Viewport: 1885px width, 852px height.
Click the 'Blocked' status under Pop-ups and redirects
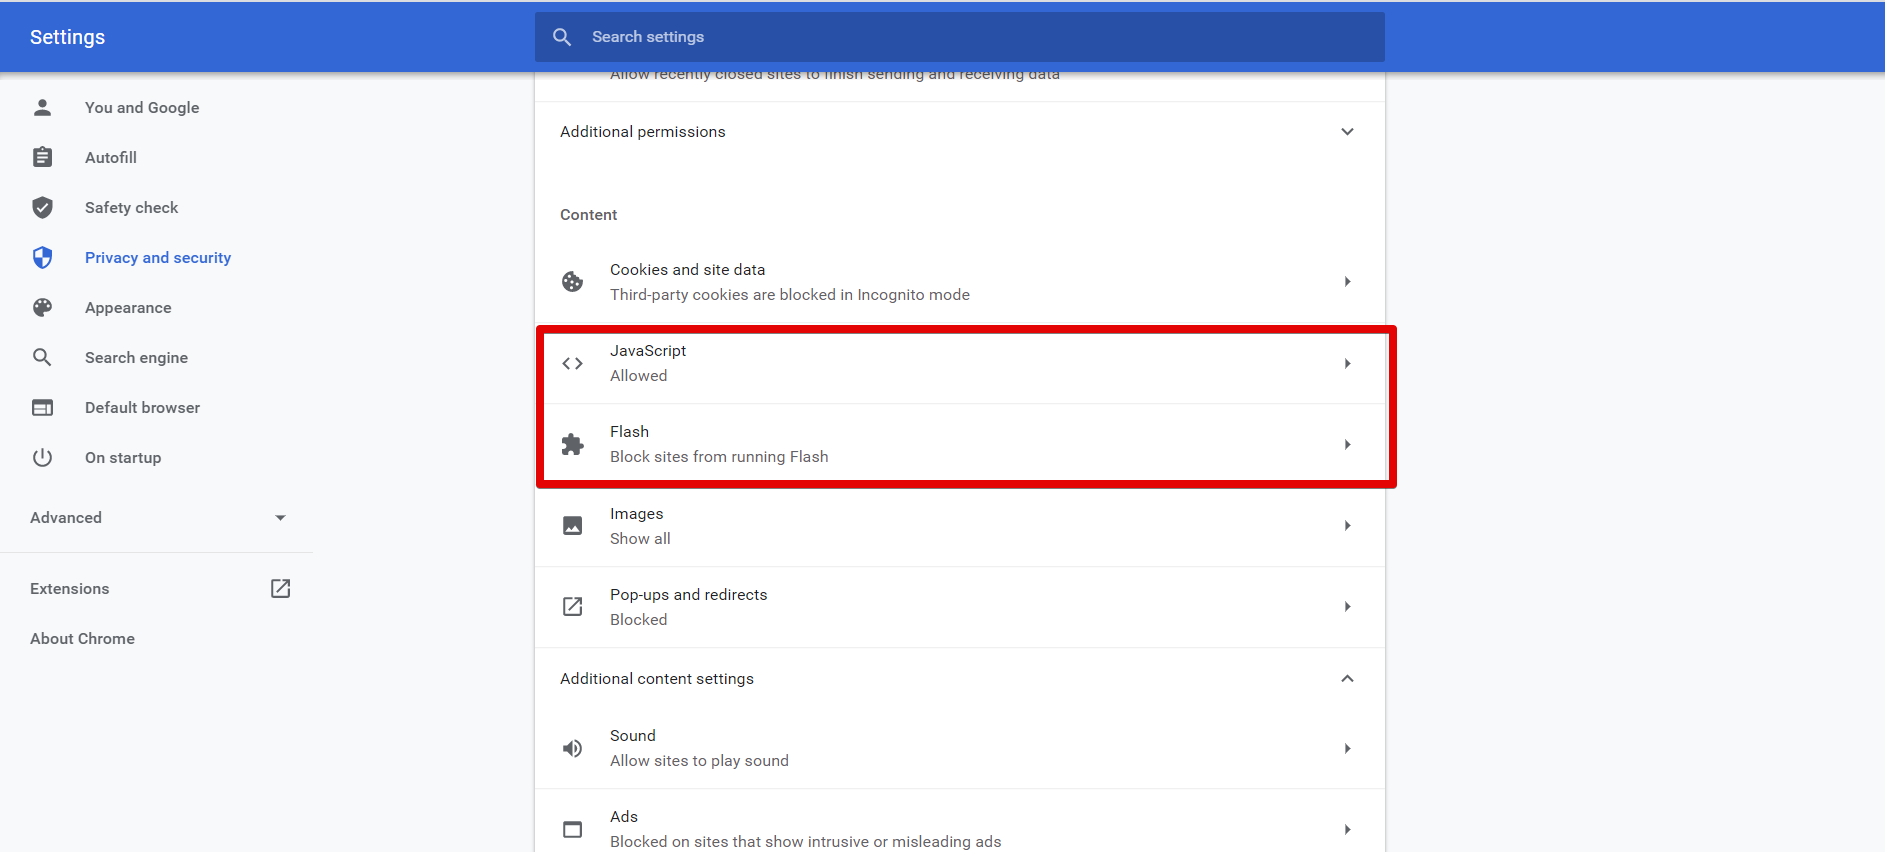(639, 619)
